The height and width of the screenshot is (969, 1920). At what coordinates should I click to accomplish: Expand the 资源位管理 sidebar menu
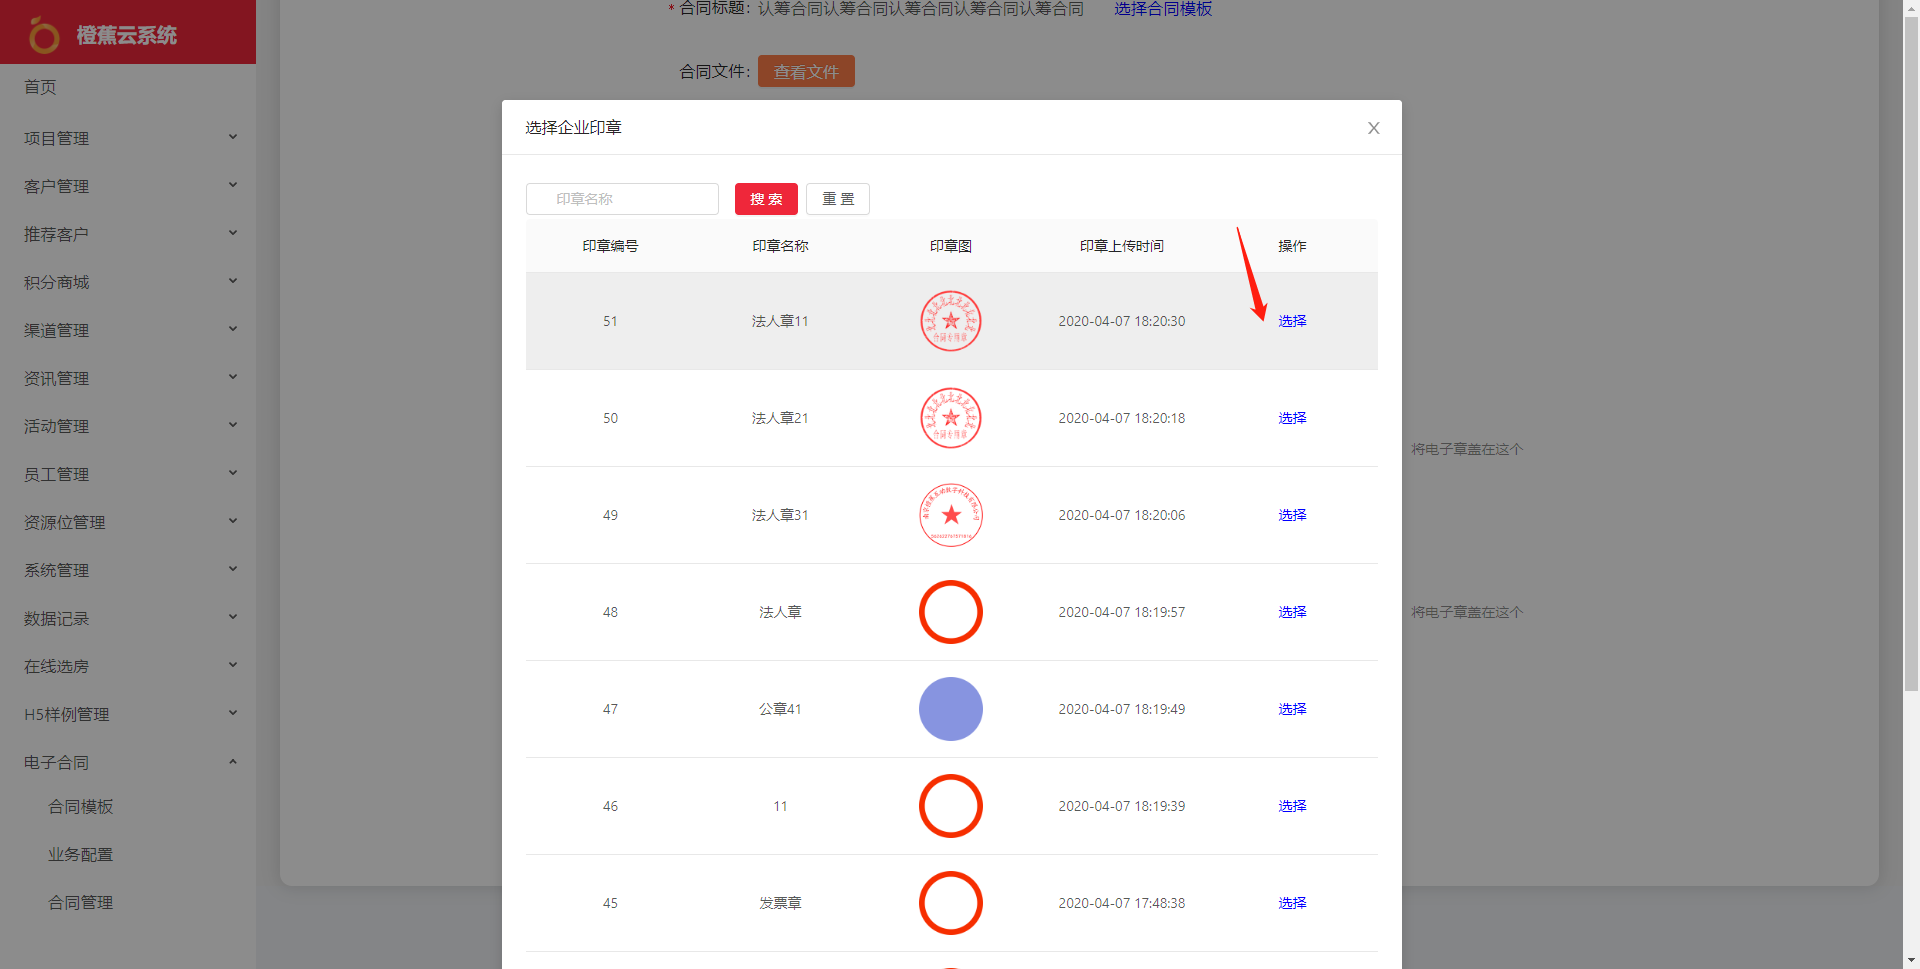pos(128,522)
